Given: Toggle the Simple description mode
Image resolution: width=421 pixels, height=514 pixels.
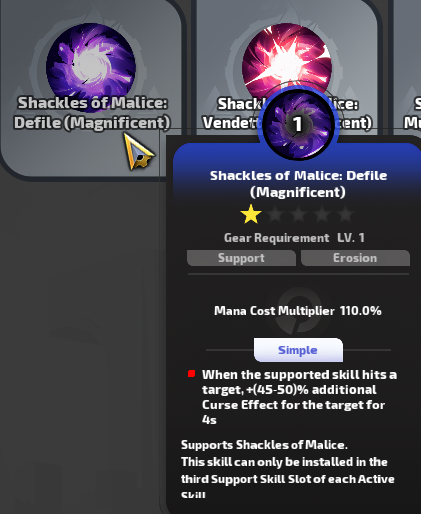Looking at the screenshot, I should 298,350.
